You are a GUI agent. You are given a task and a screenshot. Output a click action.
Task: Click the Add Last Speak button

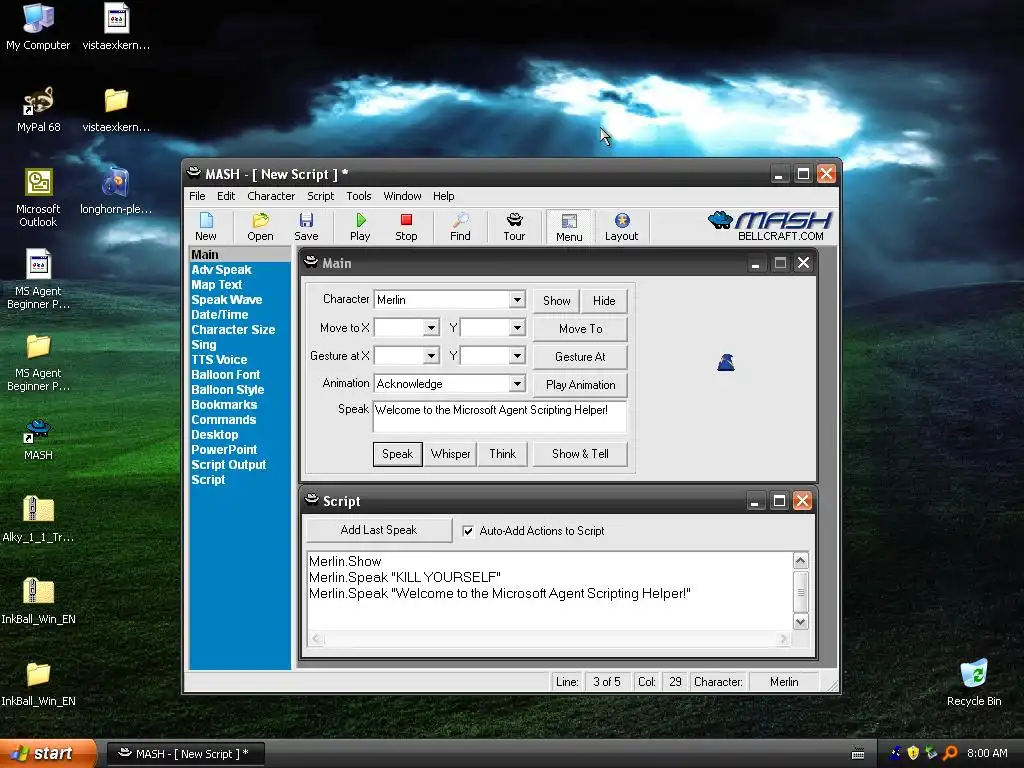click(x=379, y=530)
